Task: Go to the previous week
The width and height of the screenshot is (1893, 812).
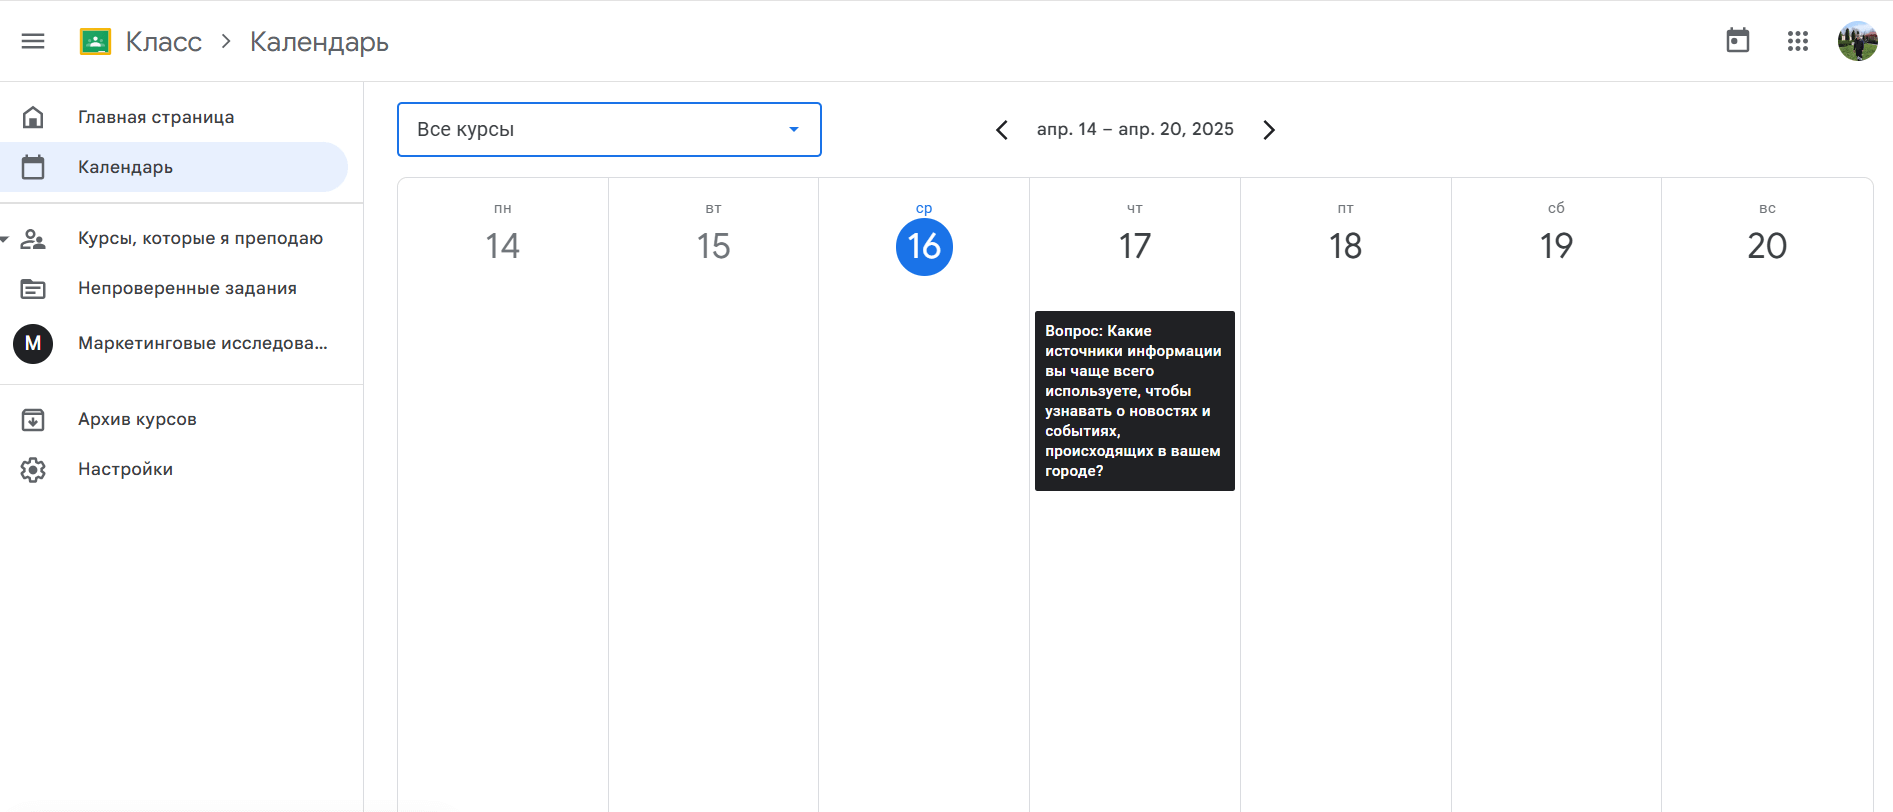Action: tap(1001, 130)
